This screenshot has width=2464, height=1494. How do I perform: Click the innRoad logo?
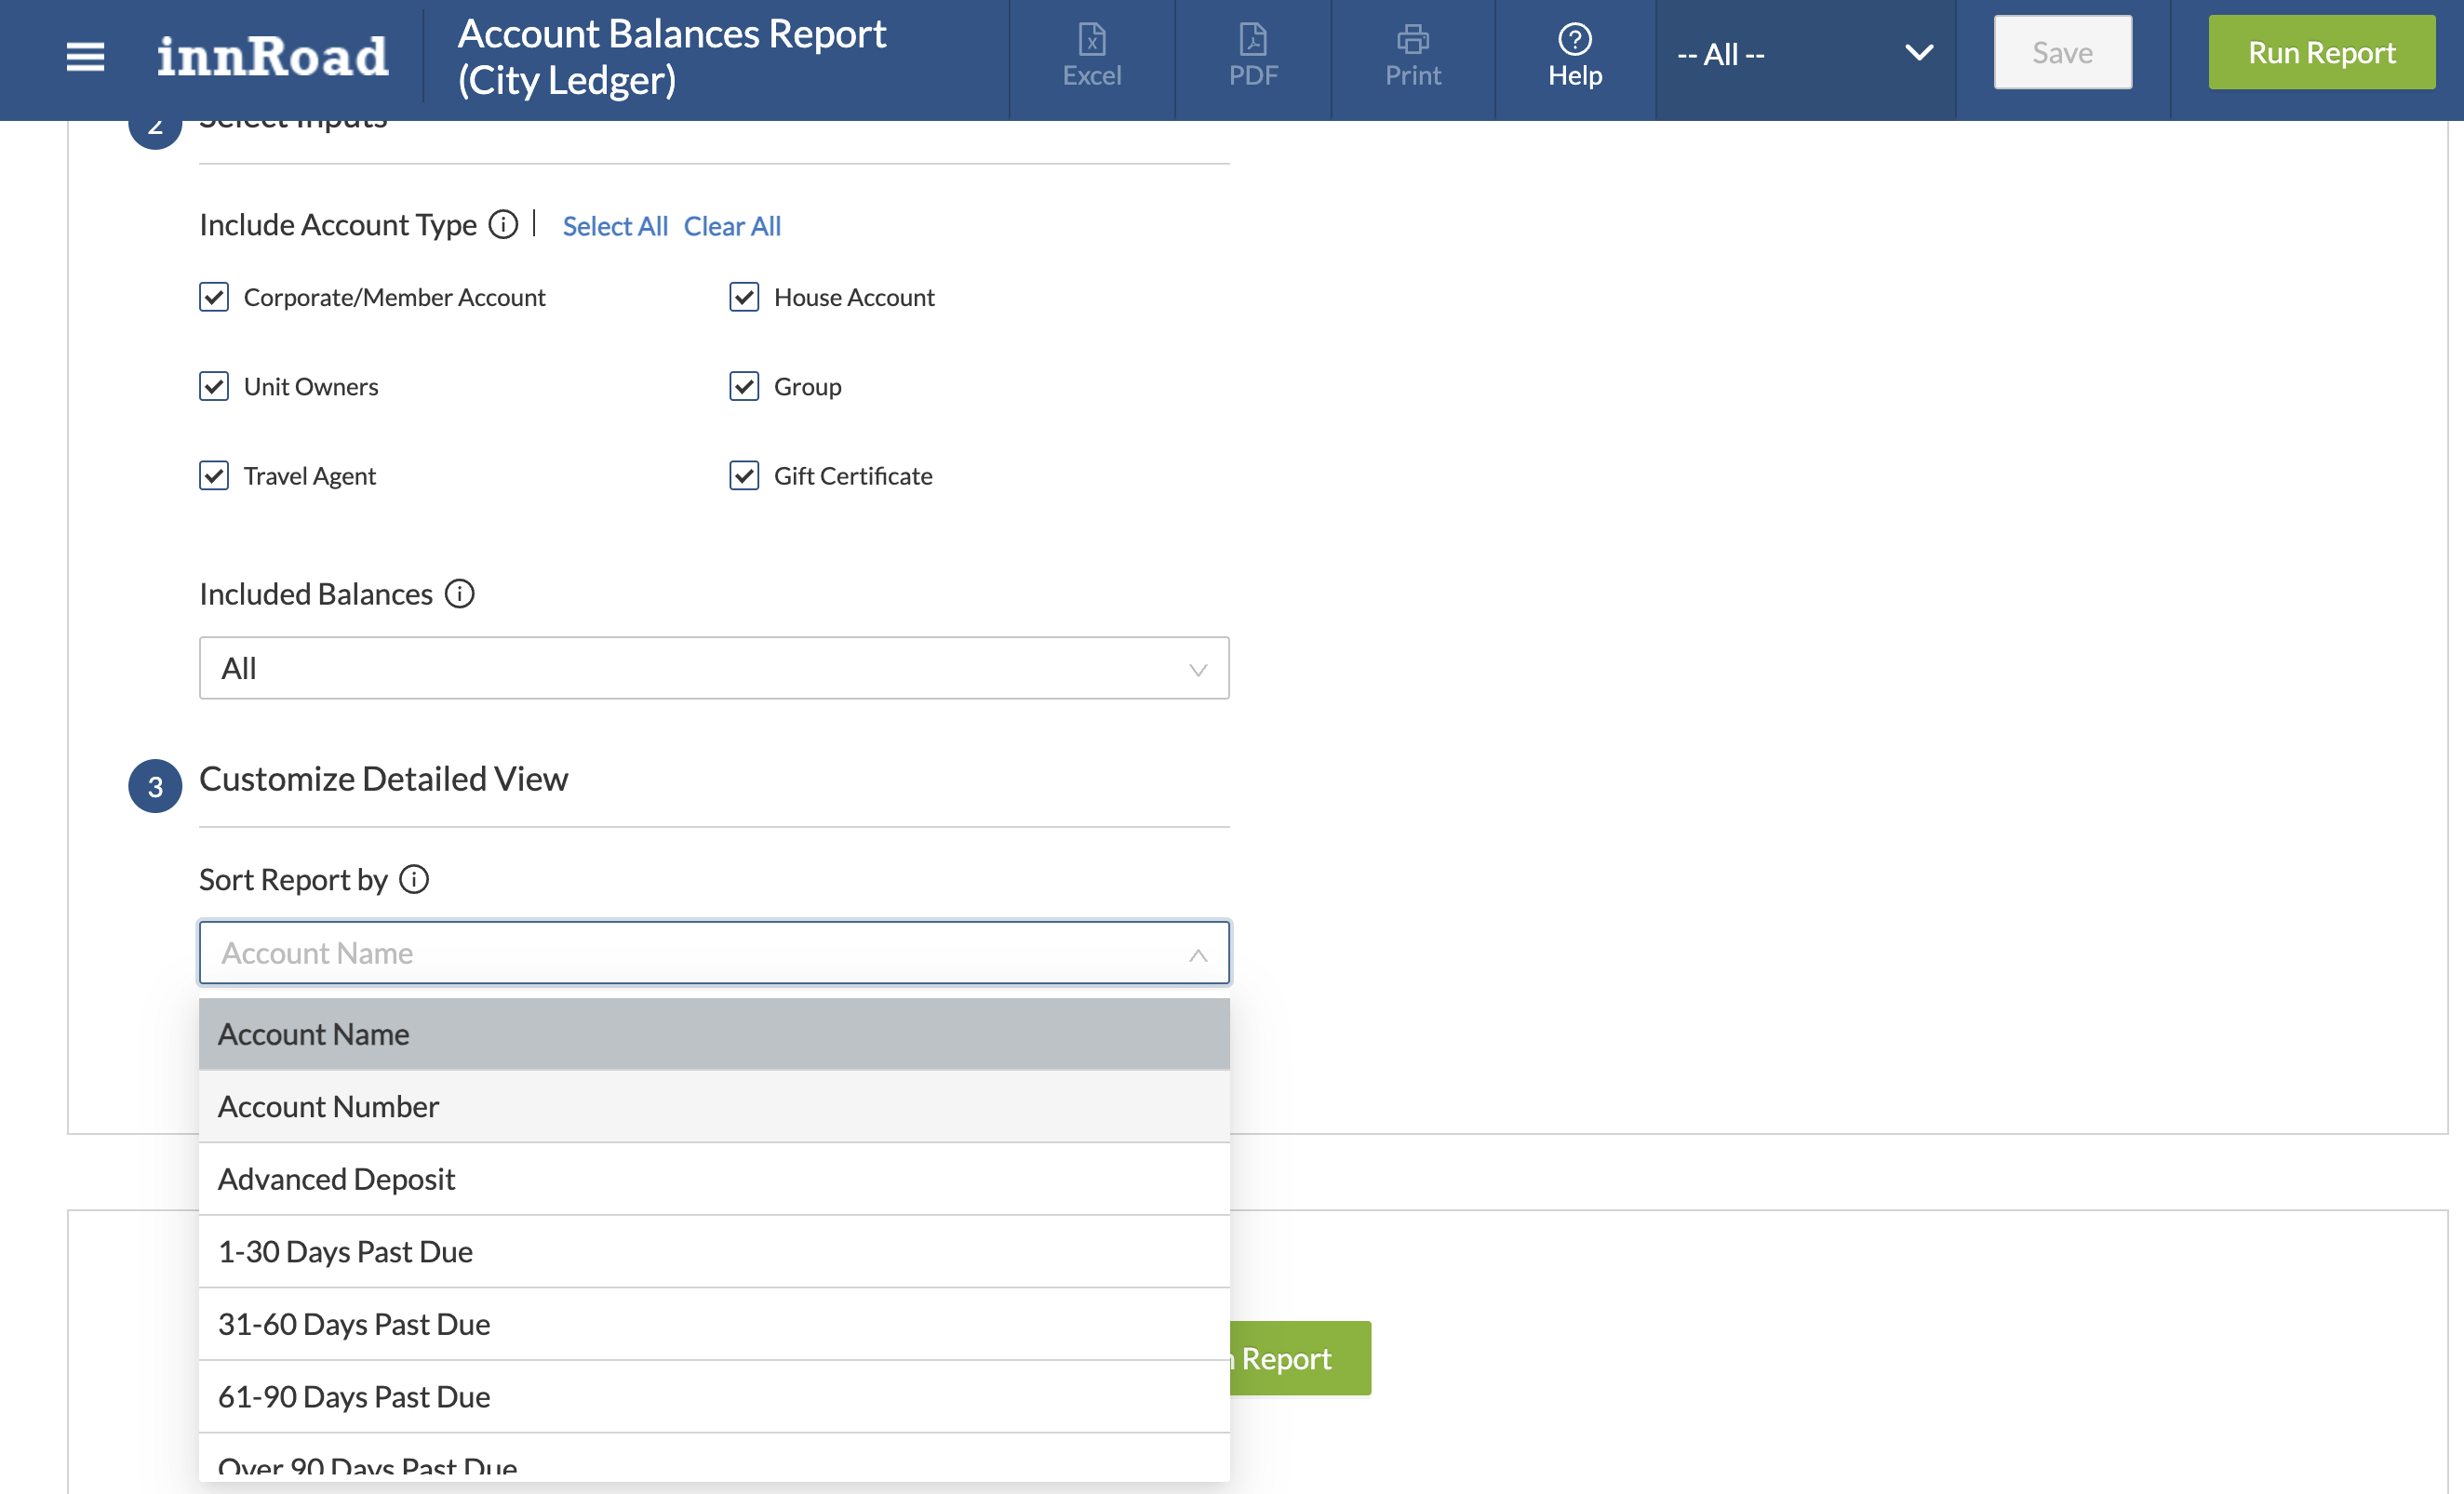(x=272, y=56)
